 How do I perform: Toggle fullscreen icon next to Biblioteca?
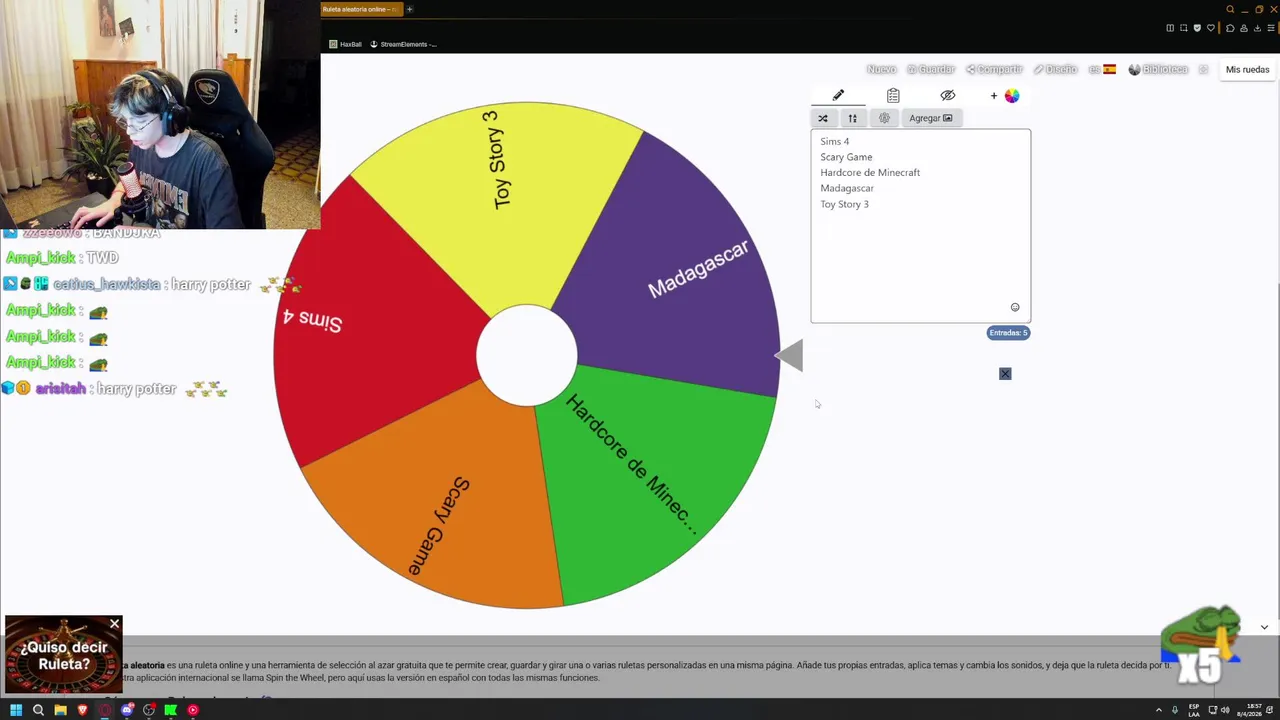pos(1203,69)
